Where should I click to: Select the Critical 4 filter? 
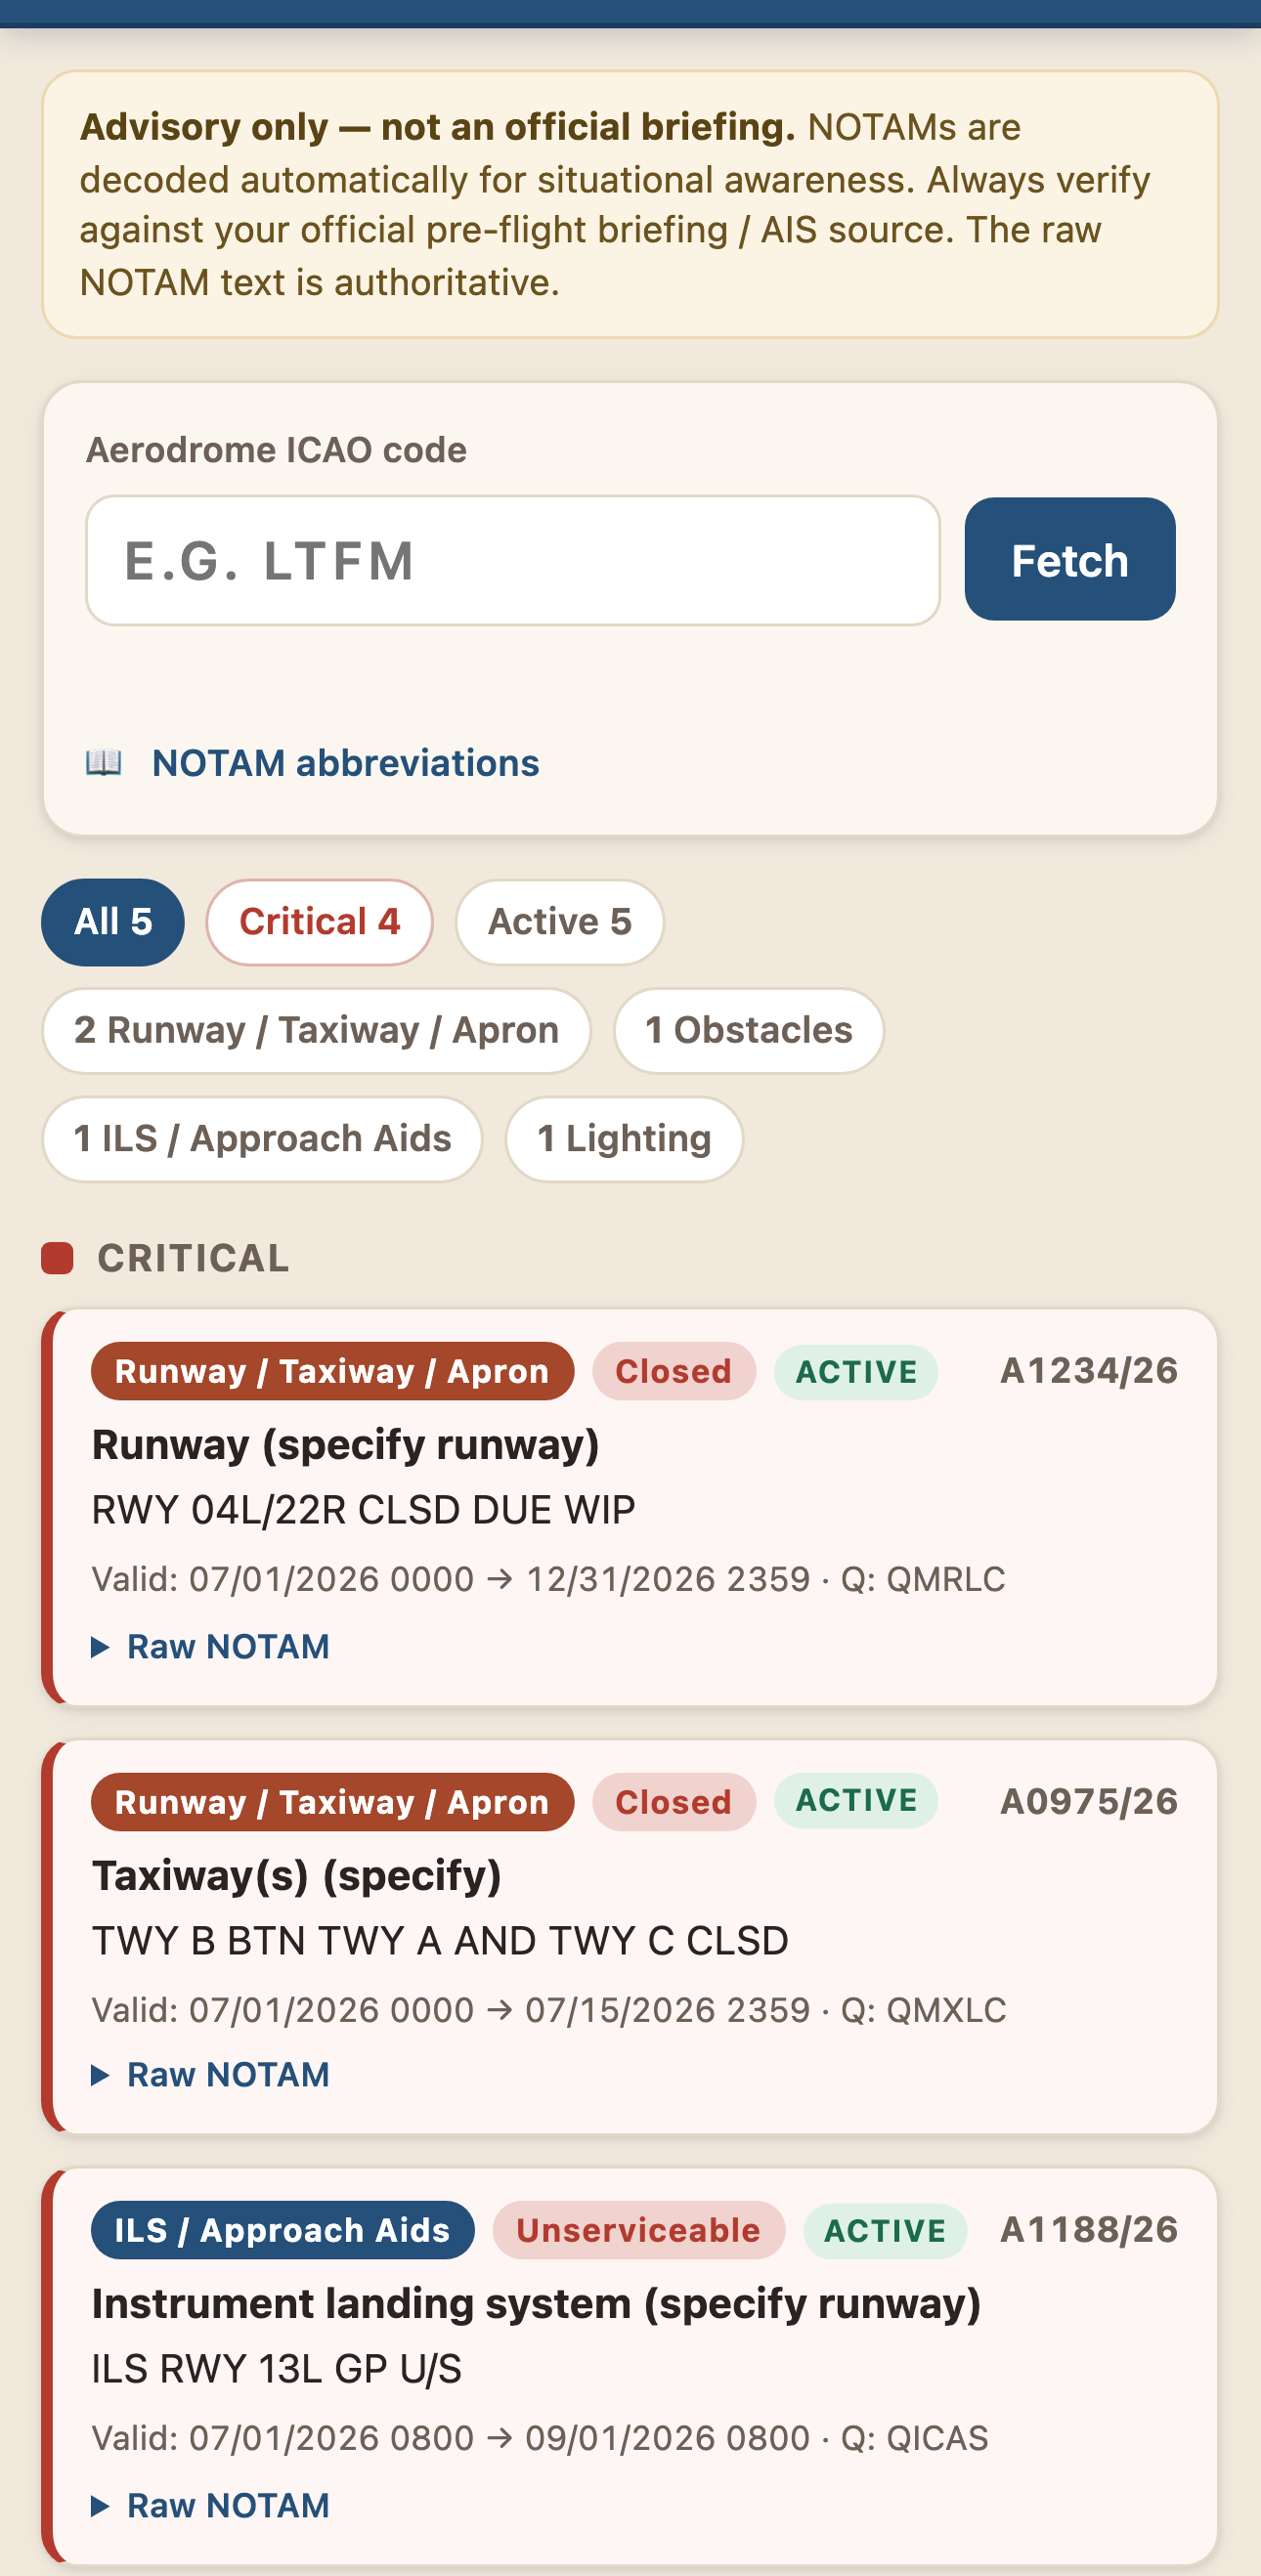(x=320, y=922)
